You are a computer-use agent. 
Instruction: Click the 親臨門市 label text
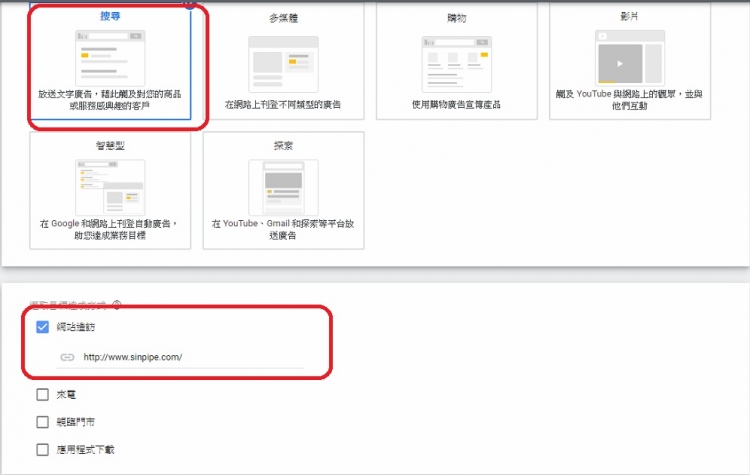point(76,422)
